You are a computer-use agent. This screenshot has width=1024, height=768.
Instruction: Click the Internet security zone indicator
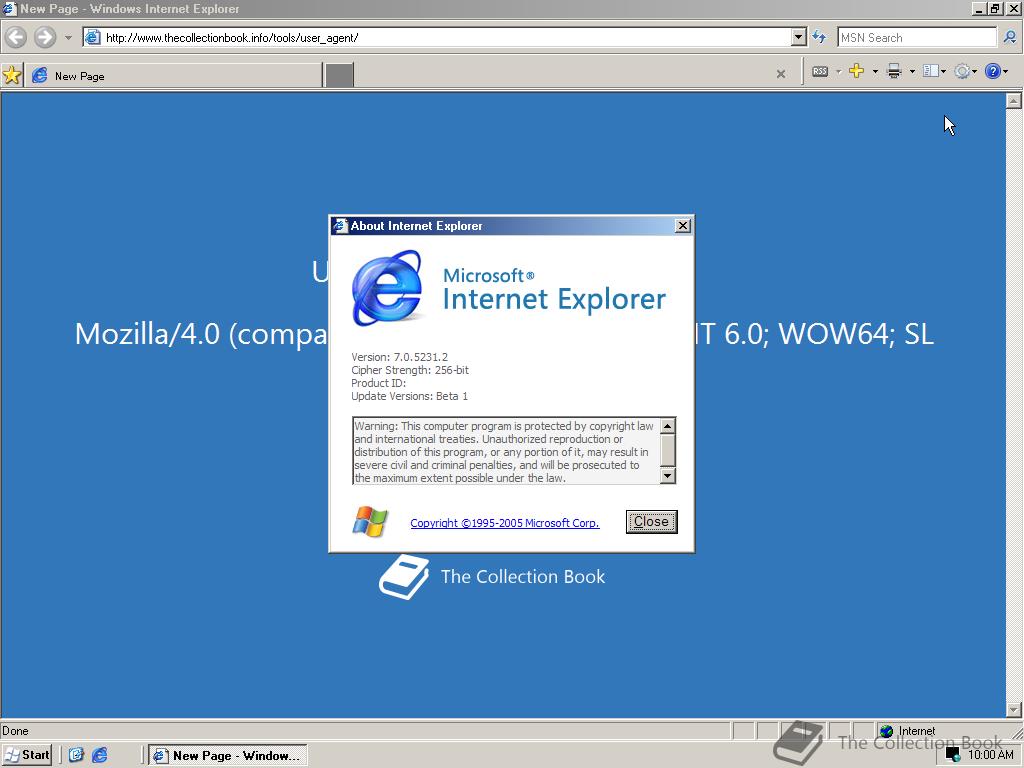[x=908, y=731]
